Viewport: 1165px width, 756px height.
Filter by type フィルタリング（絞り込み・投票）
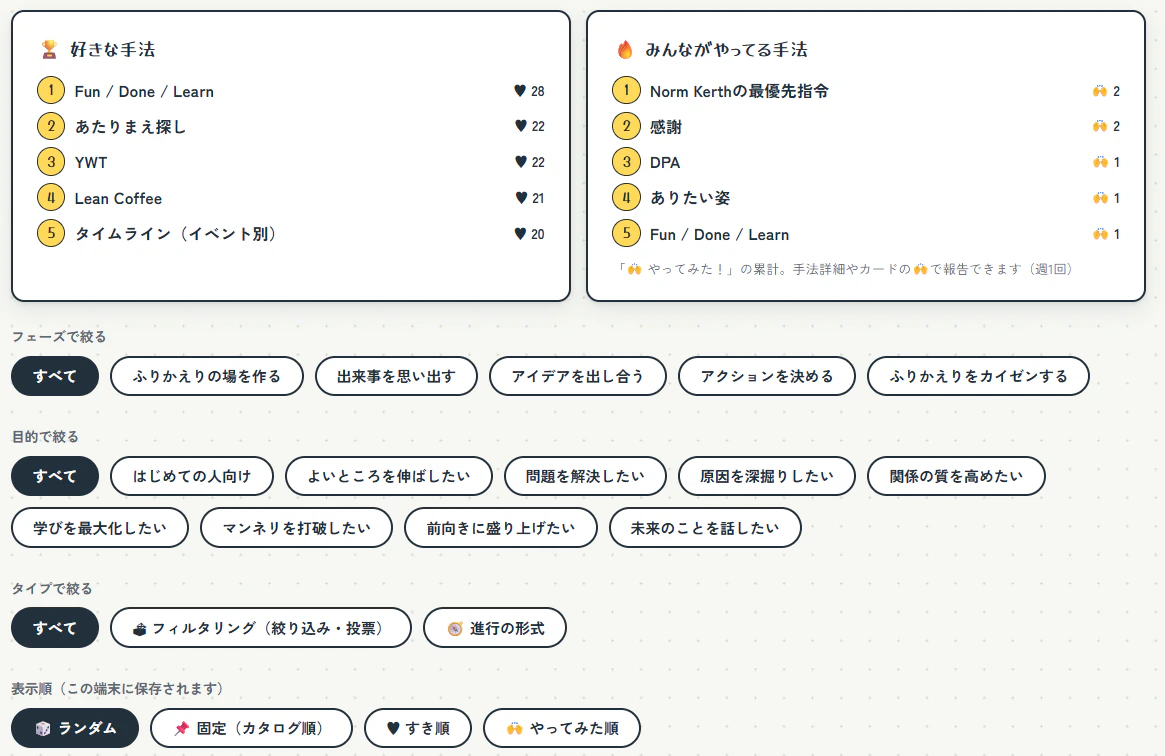261,628
